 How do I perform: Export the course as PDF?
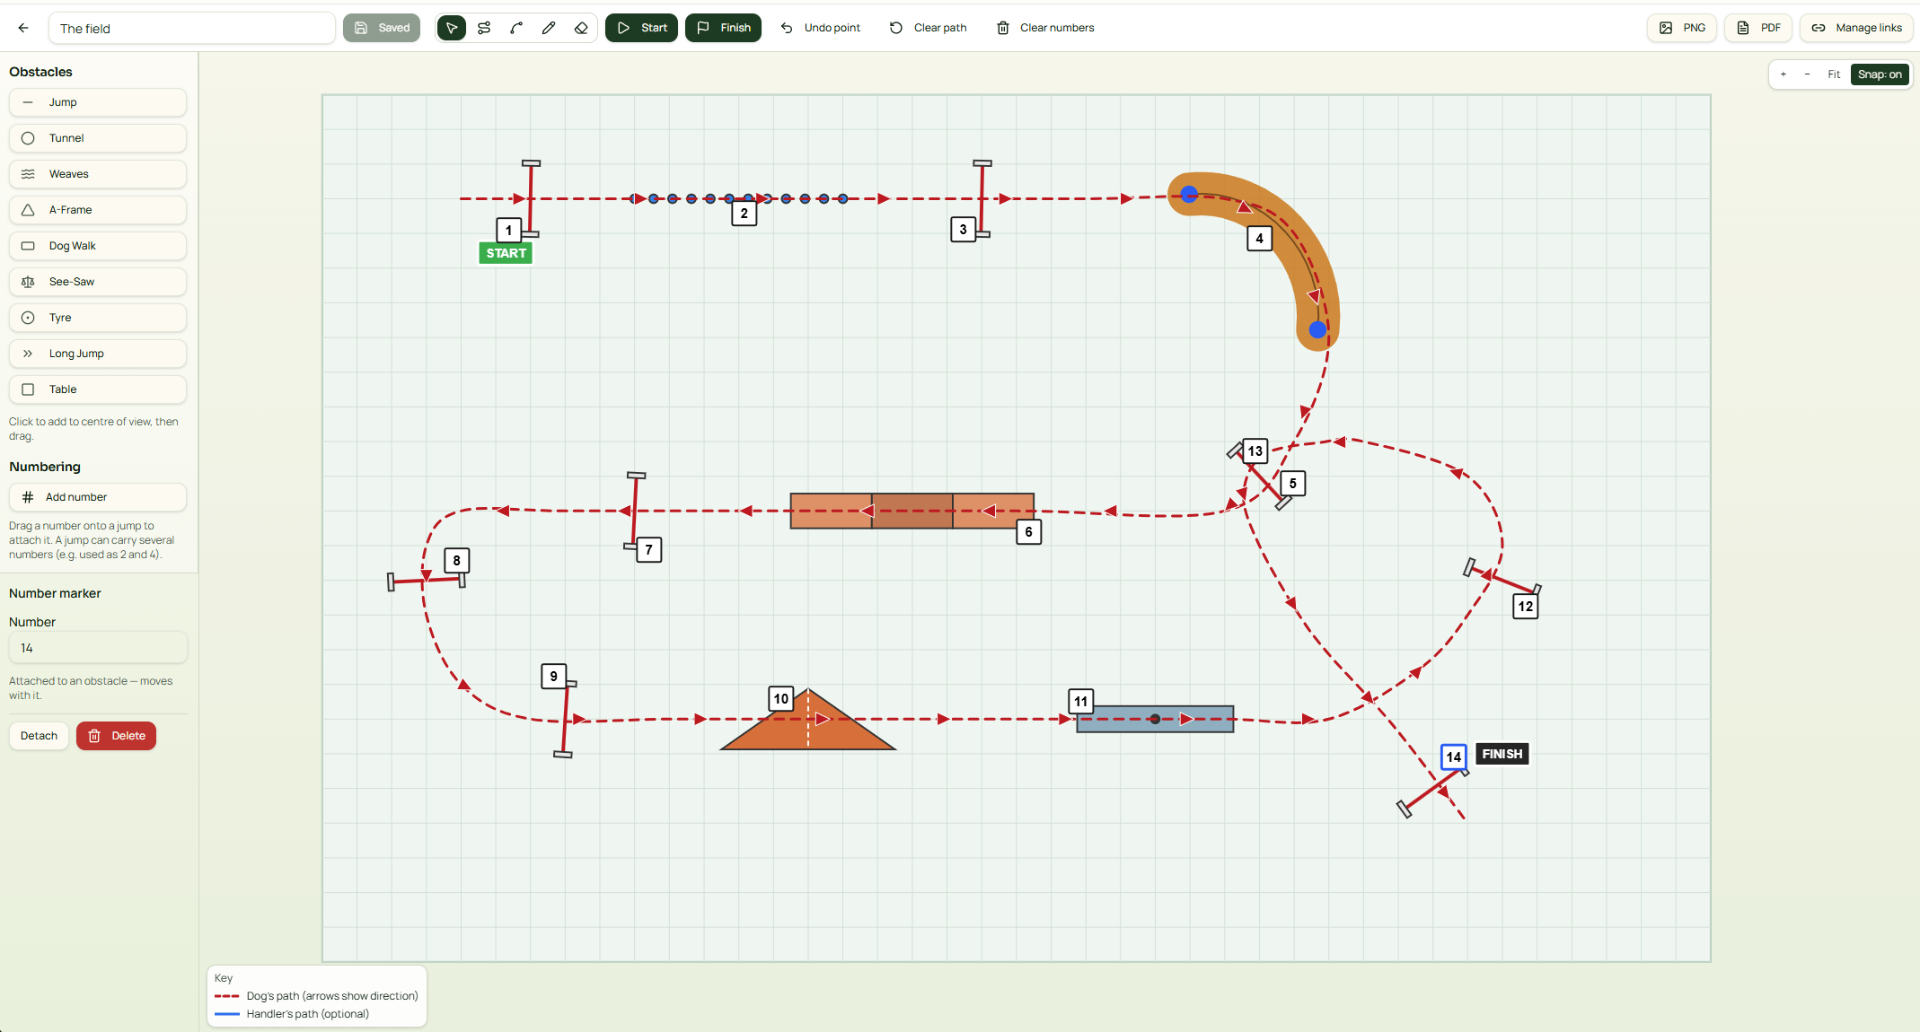[x=1758, y=28]
